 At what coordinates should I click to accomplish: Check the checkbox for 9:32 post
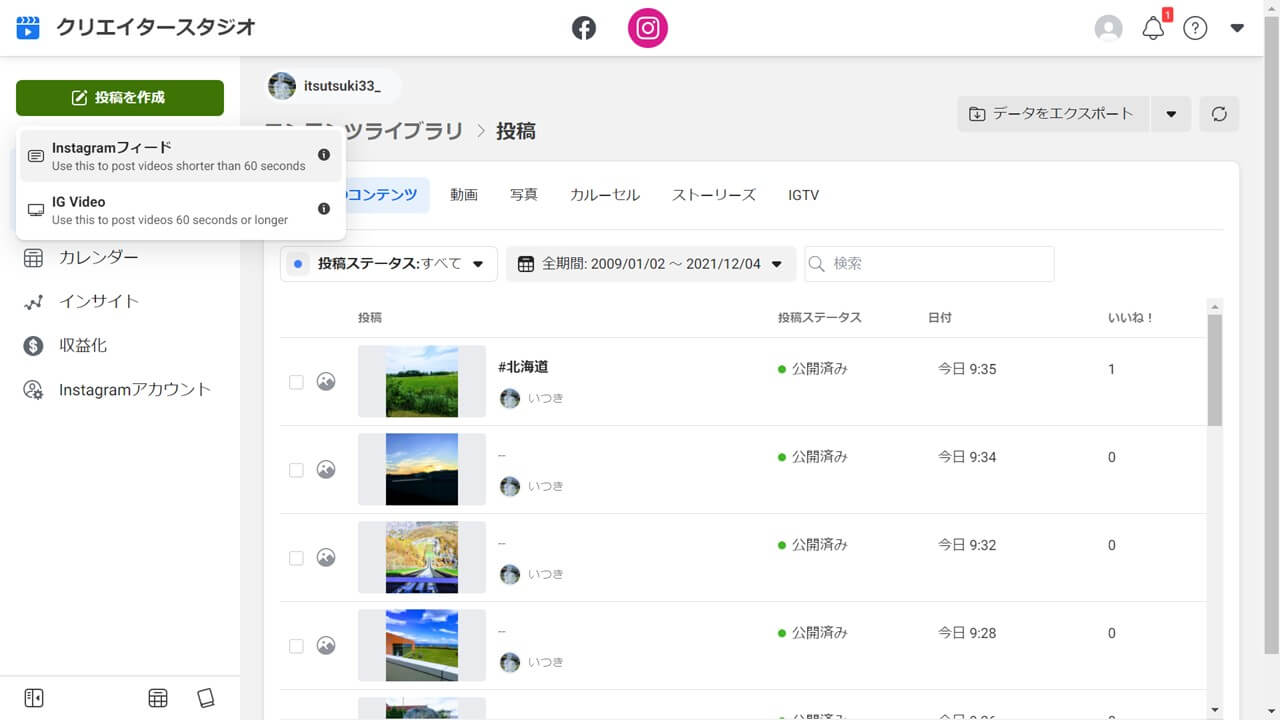point(296,558)
